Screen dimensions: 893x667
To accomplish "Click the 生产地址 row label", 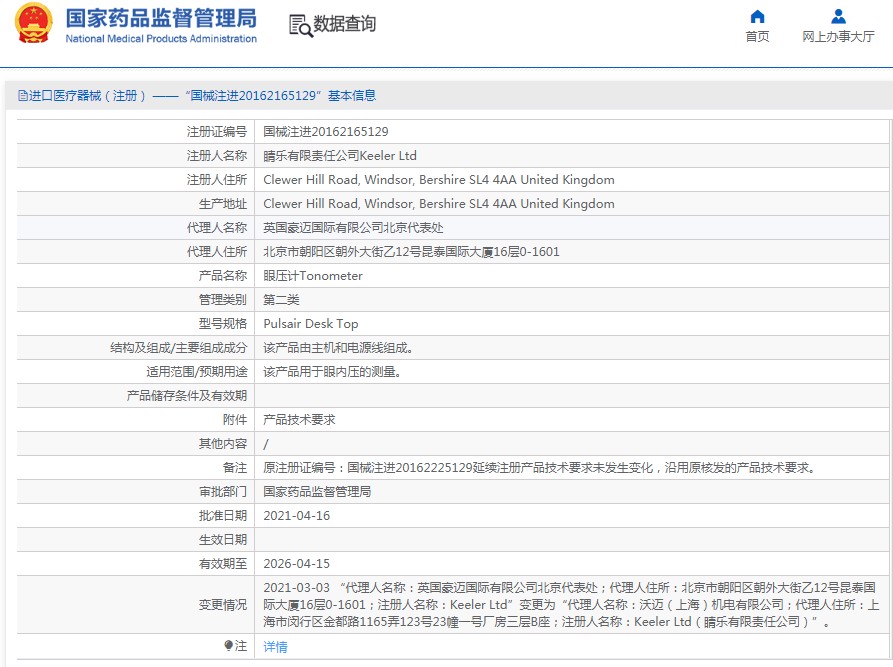I will (x=223, y=204).
